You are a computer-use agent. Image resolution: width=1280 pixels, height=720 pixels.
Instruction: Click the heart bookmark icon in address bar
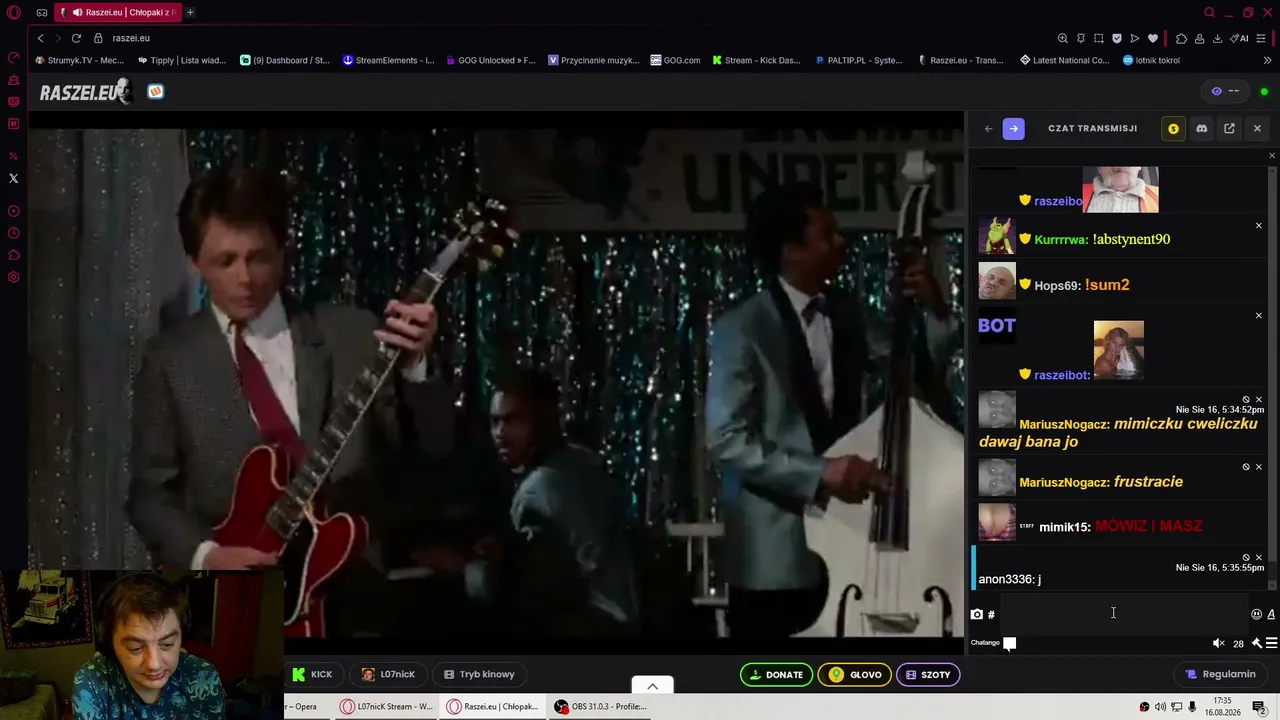(1153, 38)
